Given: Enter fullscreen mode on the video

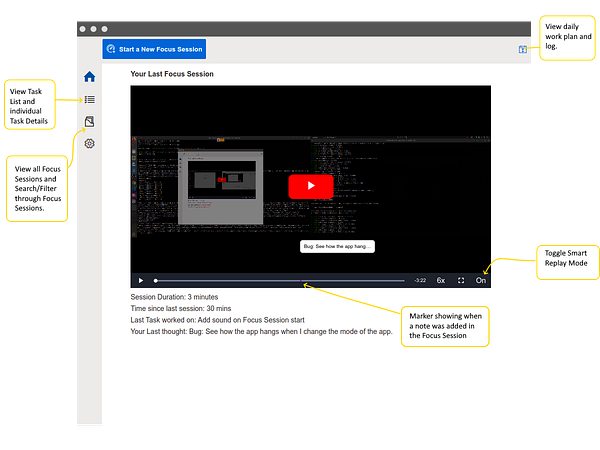Looking at the screenshot, I should tap(461, 280).
